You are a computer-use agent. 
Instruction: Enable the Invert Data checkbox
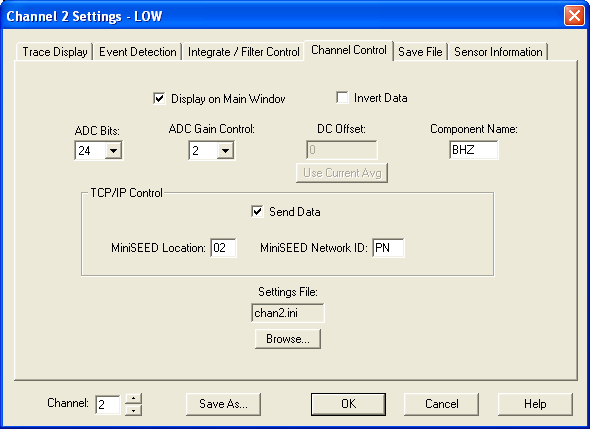[342, 98]
